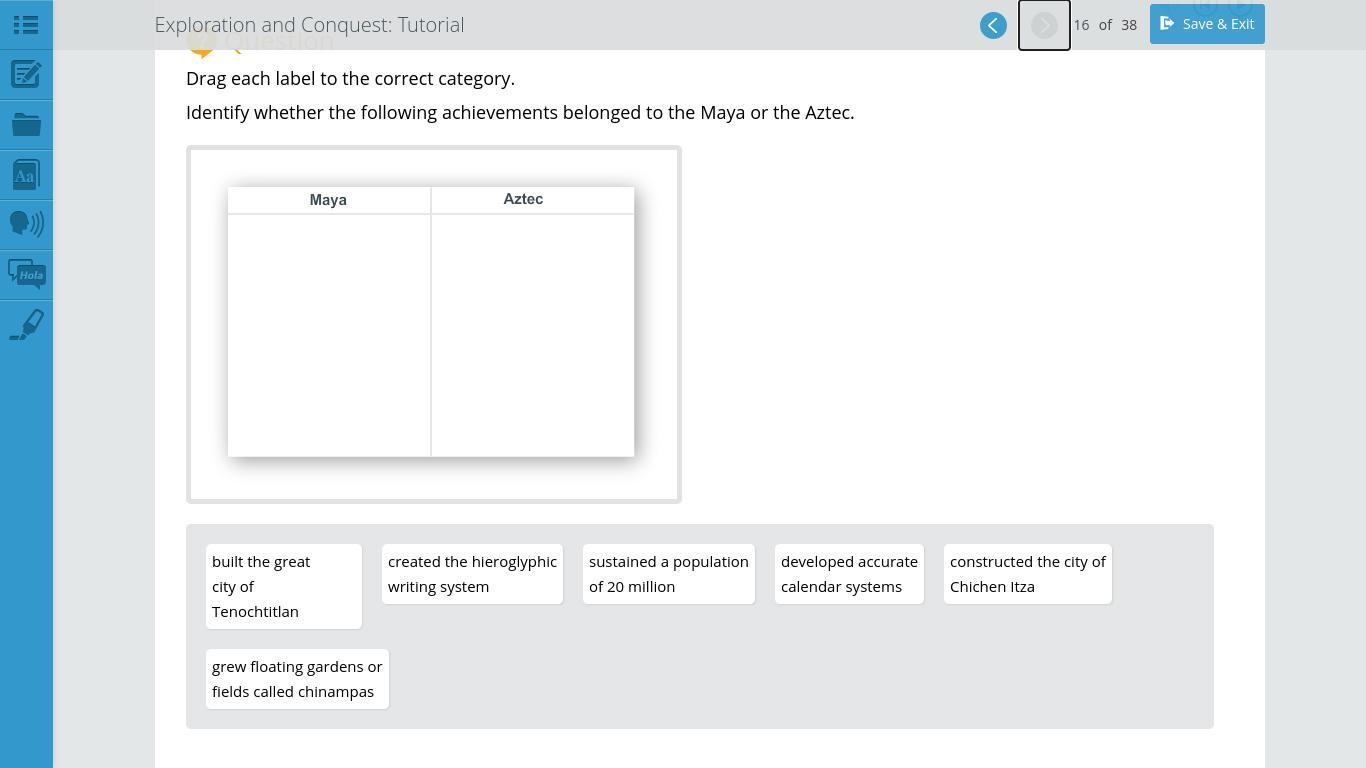The width and height of the screenshot is (1366, 768).
Task: Select 'grew floating gardens' chinampas label
Action: 297,679
